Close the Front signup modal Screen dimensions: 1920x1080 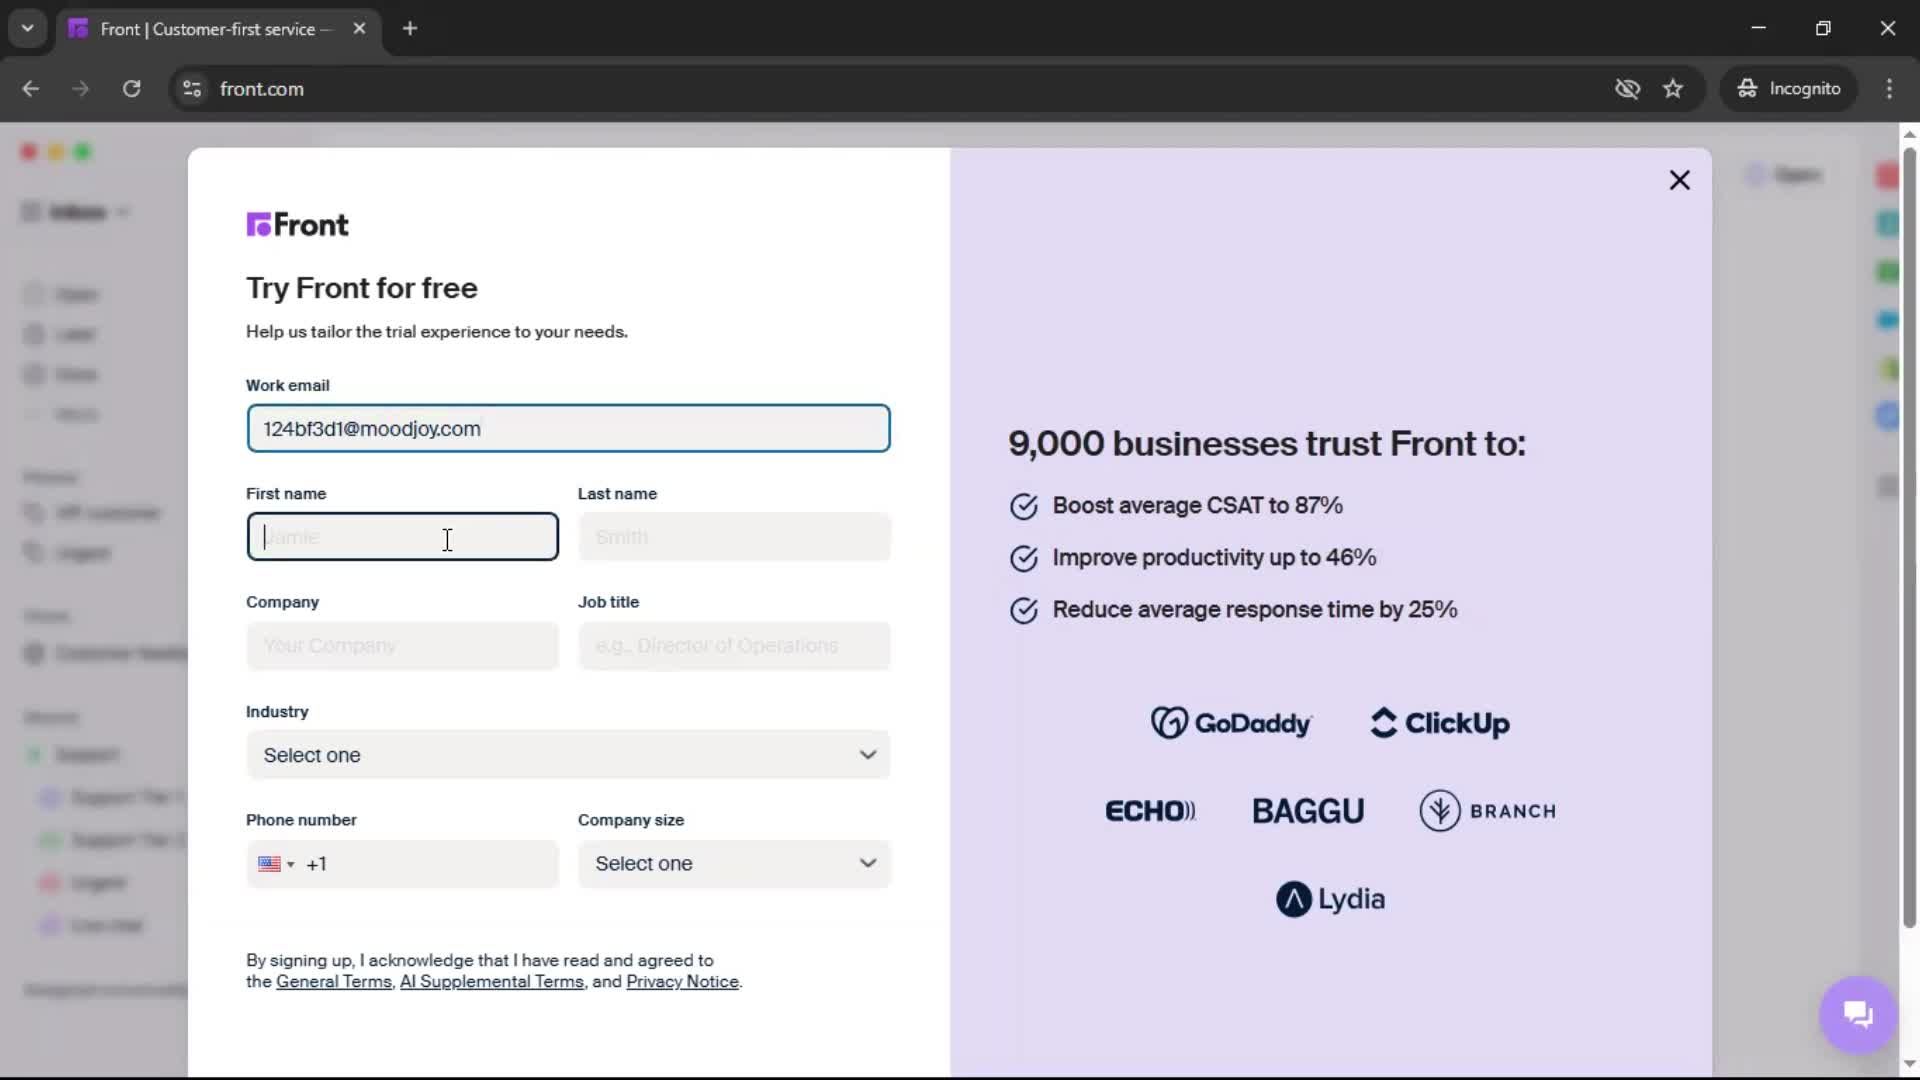(1679, 180)
